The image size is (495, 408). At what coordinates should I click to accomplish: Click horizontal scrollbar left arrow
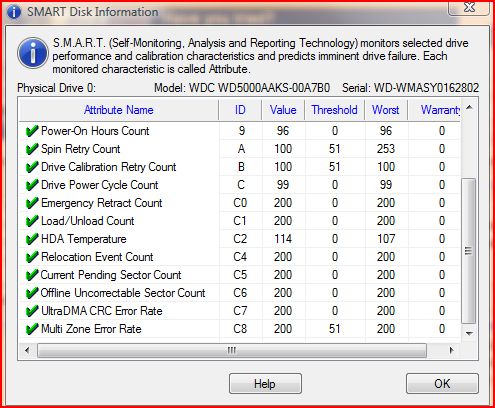[x=27, y=350]
